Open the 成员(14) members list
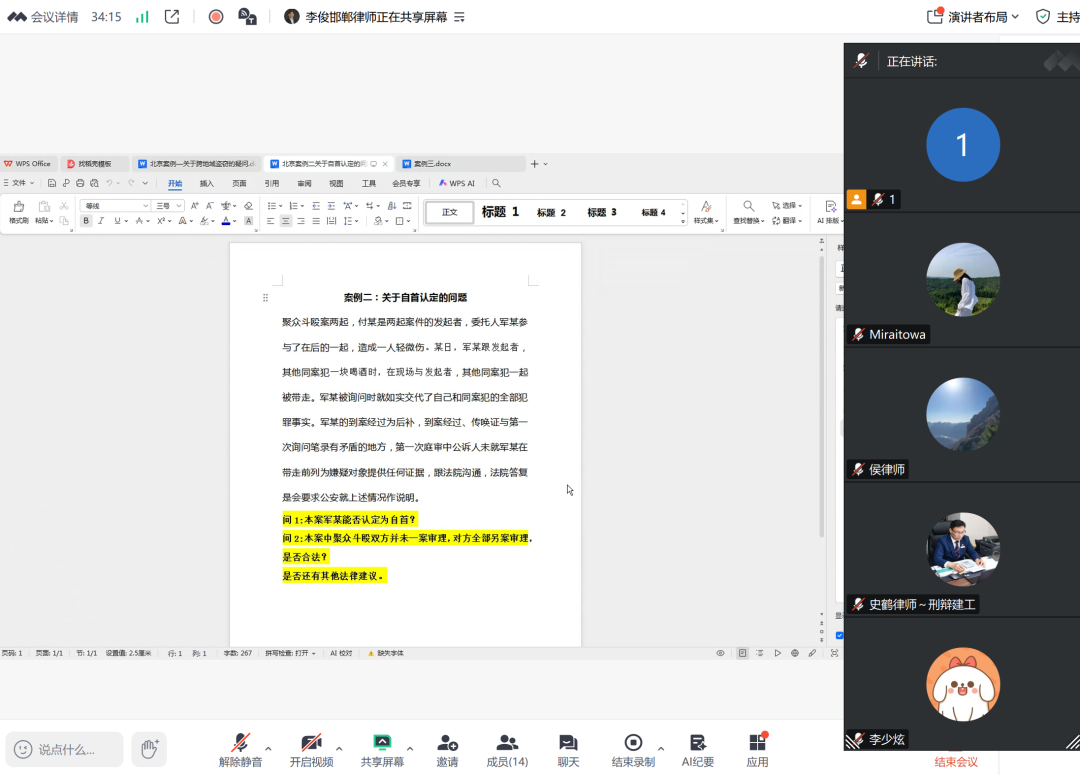Viewport: 1080px width, 775px height. coord(507,750)
